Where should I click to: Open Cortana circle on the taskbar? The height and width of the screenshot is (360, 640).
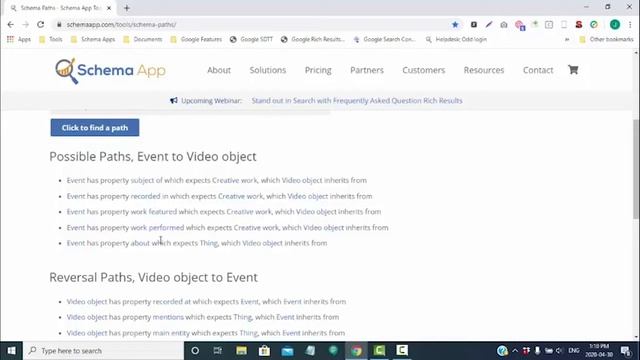pos(195,351)
